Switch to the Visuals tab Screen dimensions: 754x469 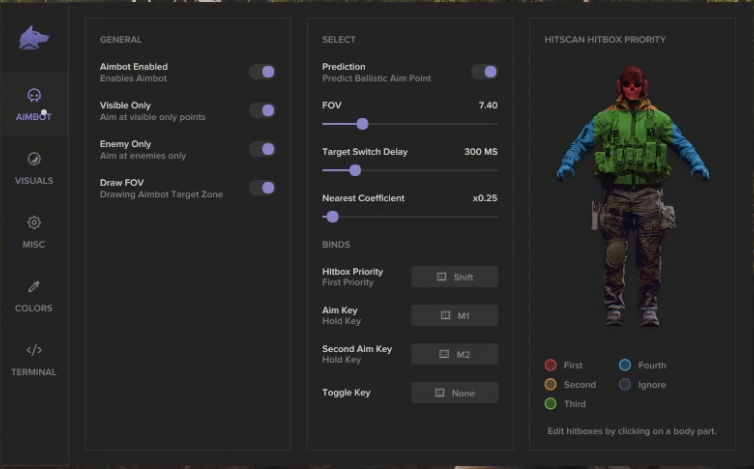click(34, 168)
